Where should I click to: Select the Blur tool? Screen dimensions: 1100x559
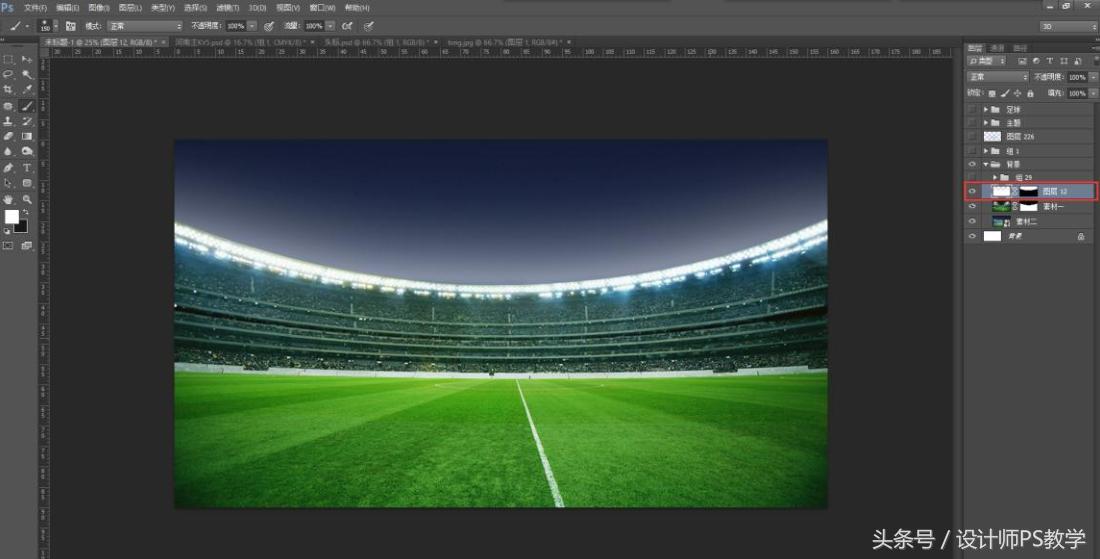pyautogui.click(x=8, y=151)
